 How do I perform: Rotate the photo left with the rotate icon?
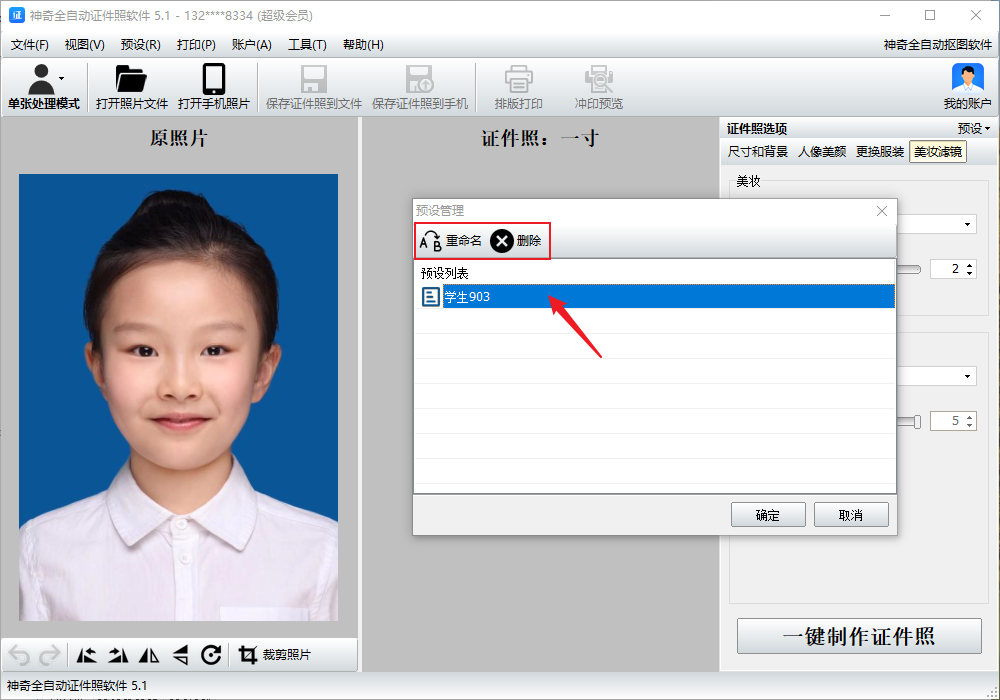pyautogui.click(x=87, y=655)
